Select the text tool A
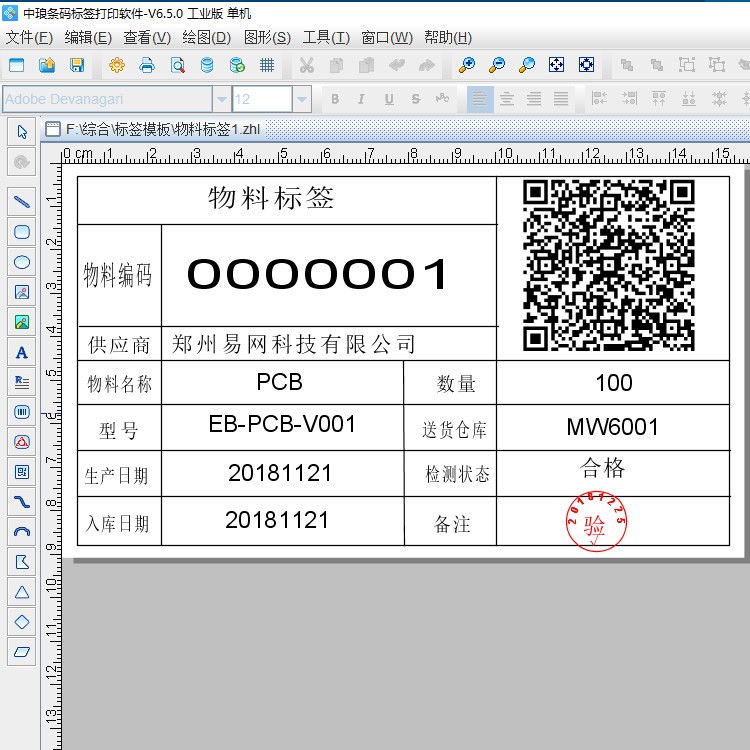750x750 pixels. 22,353
